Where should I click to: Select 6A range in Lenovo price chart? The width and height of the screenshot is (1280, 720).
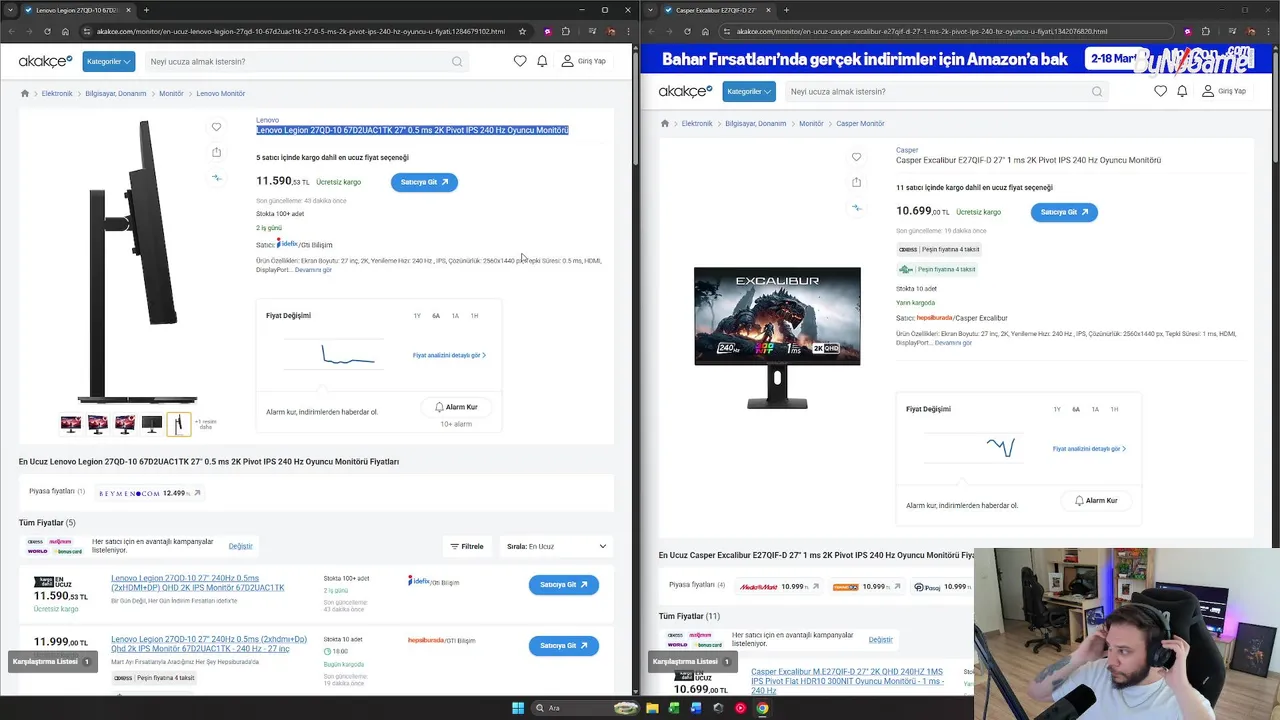(x=436, y=316)
